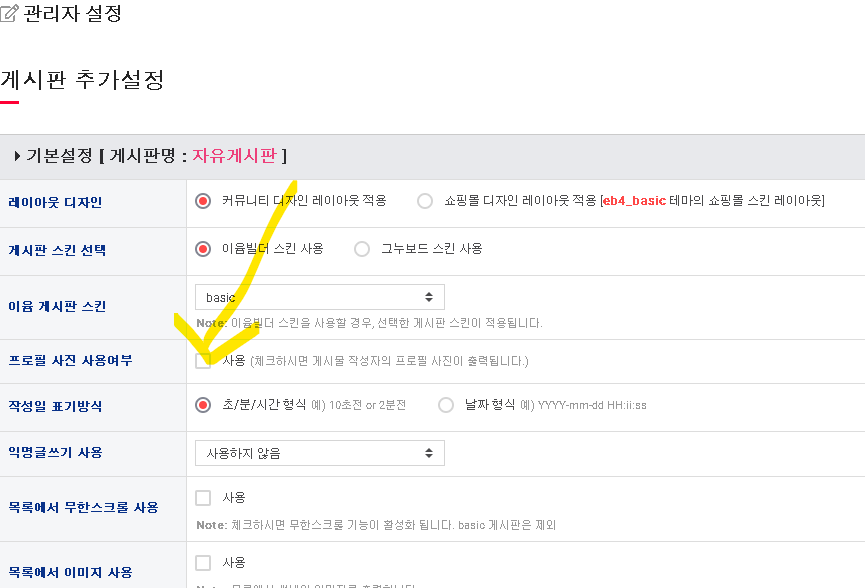The width and height of the screenshot is (865, 588).
Task: Enable 목록에서 무한스크롤 사용 checkbox
Action: click(x=203, y=498)
